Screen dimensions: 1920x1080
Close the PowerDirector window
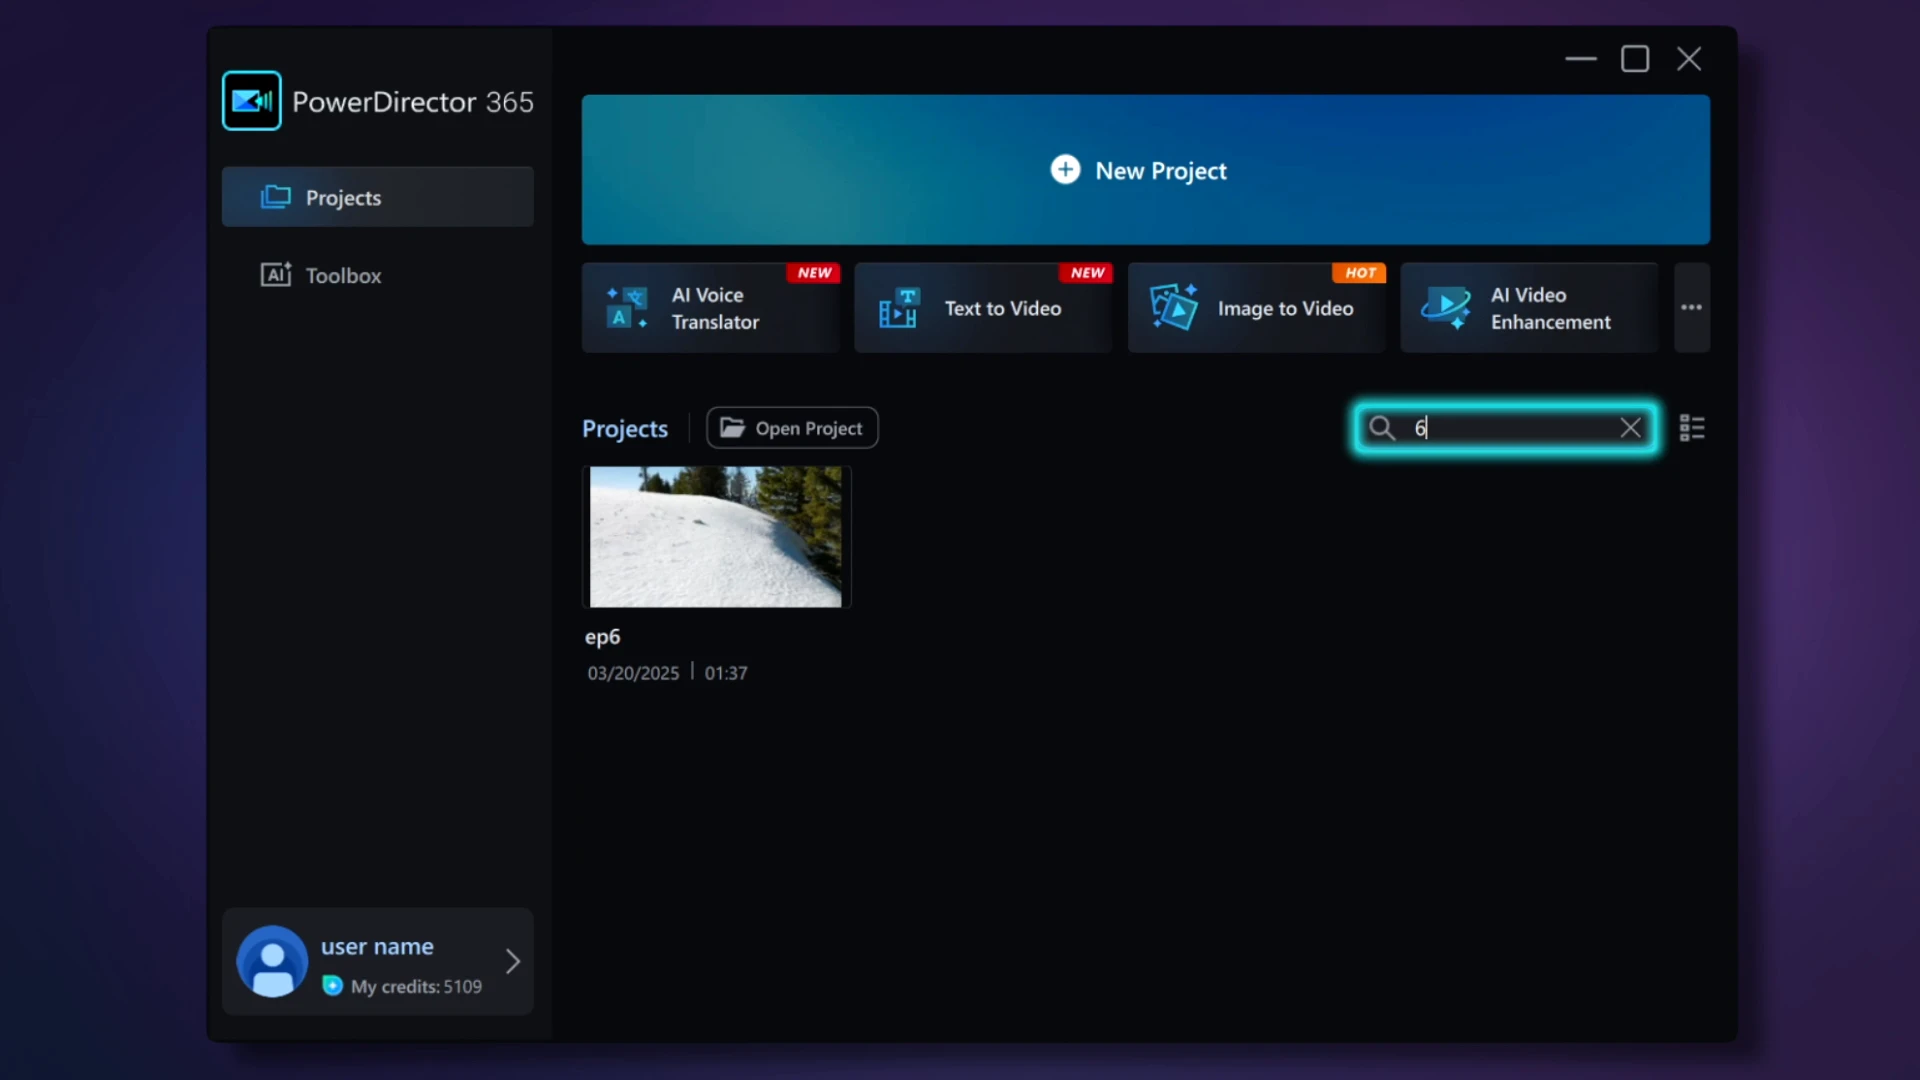1689,59
